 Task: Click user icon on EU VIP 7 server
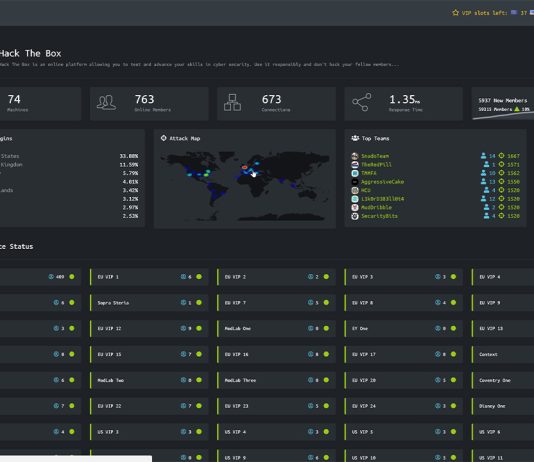310,302
